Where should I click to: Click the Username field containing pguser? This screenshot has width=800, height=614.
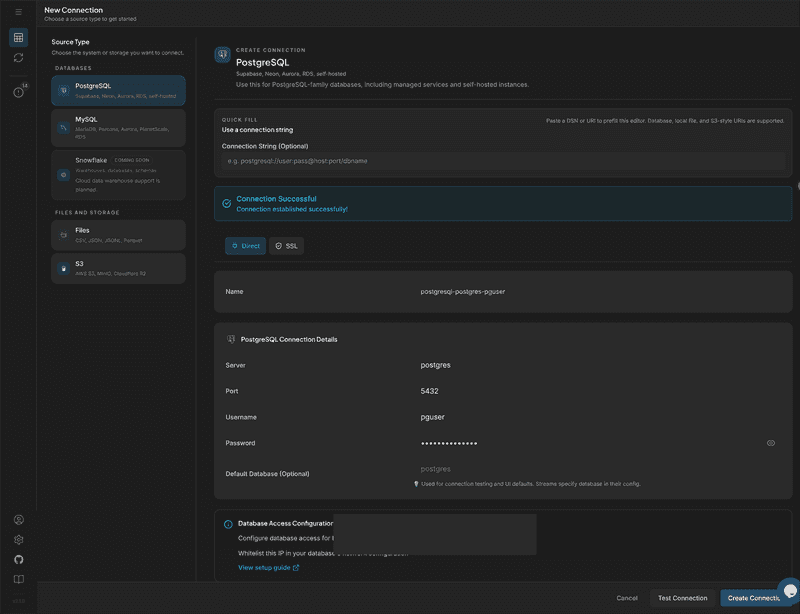[433, 417]
